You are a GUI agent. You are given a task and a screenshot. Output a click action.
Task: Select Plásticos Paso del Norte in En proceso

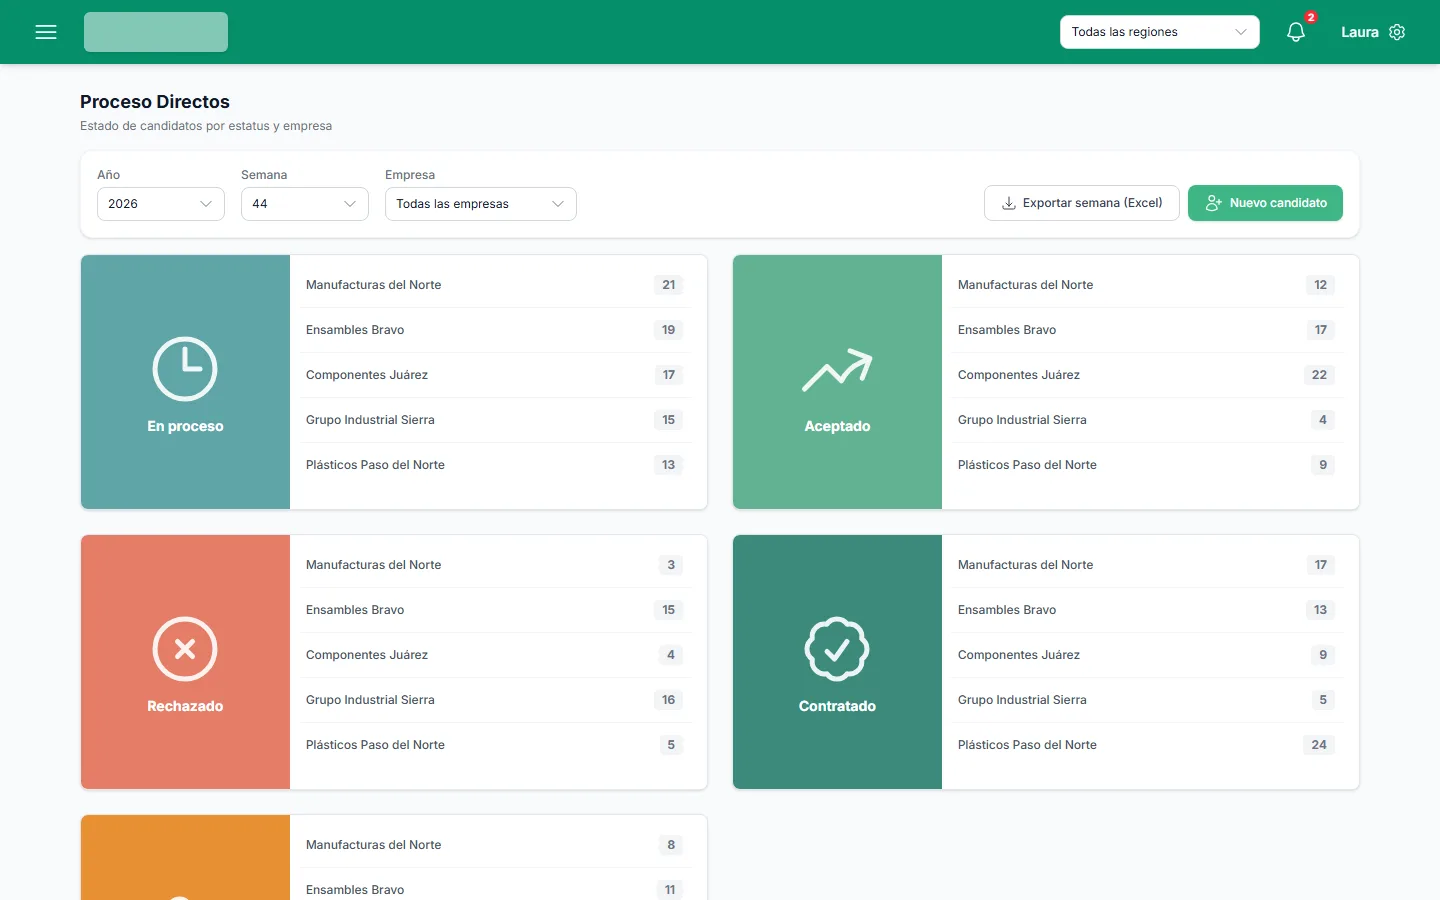click(497, 465)
